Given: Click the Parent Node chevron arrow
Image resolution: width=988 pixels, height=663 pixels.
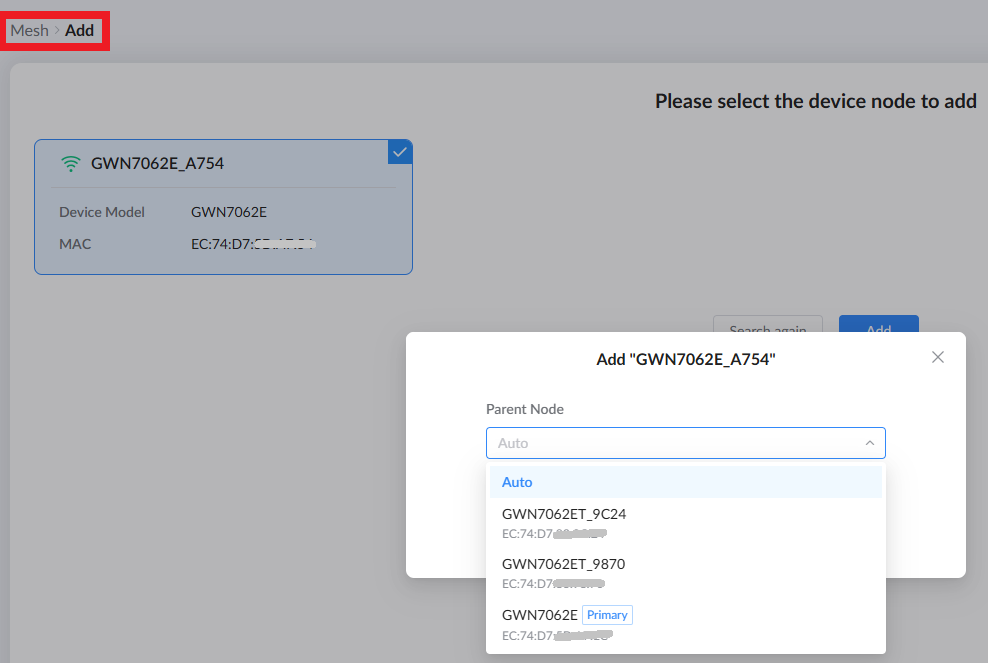Looking at the screenshot, I should pyautogui.click(x=870, y=443).
